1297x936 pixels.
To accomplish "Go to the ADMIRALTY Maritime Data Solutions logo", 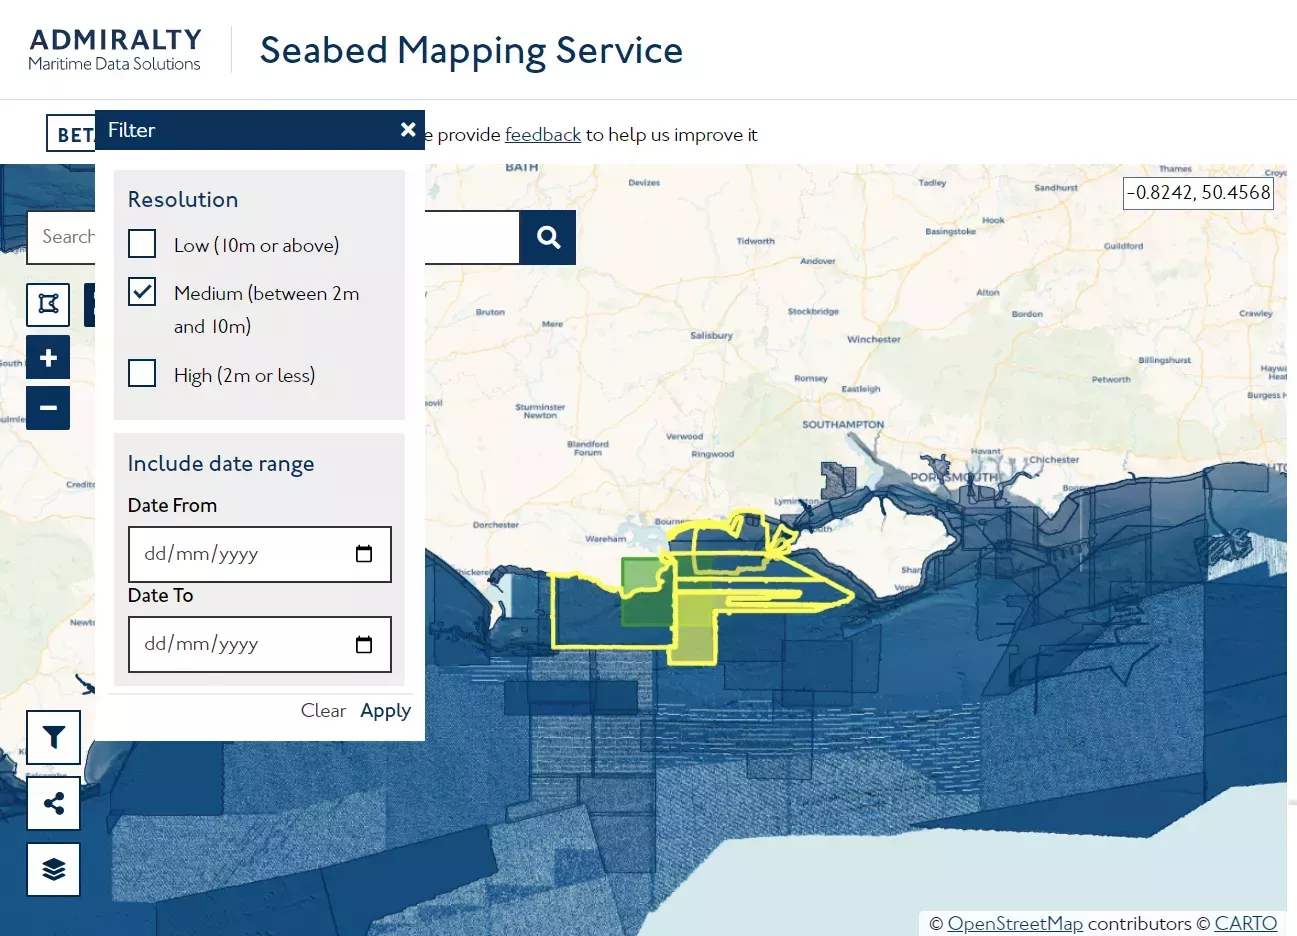I will coord(115,50).
